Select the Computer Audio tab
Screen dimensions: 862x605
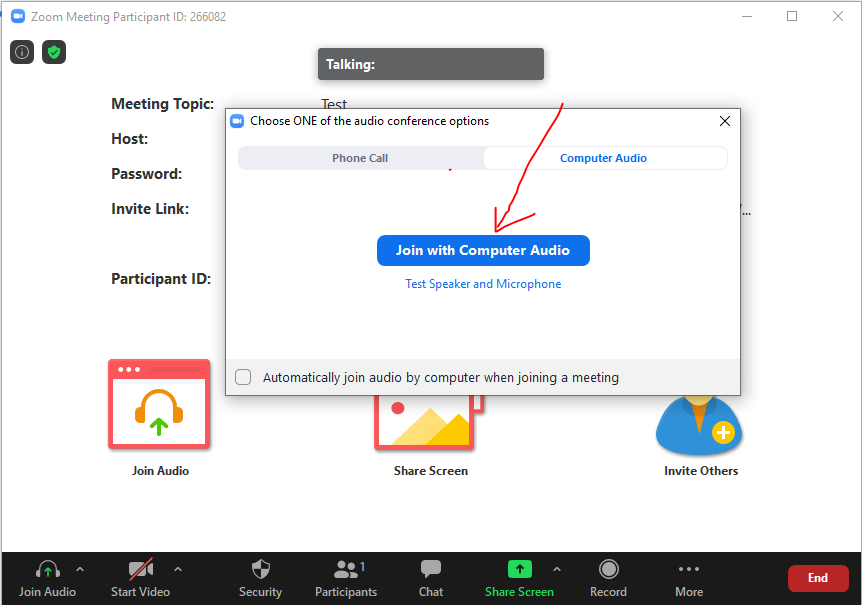click(x=604, y=158)
